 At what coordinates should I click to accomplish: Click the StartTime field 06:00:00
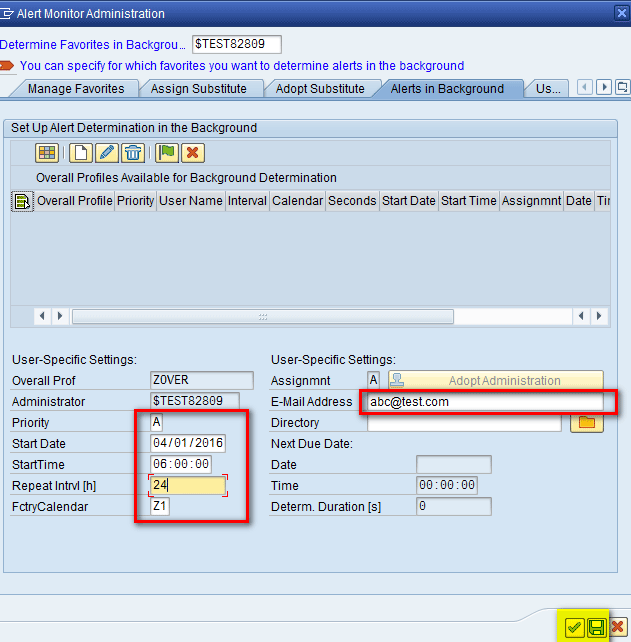tap(181, 464)
